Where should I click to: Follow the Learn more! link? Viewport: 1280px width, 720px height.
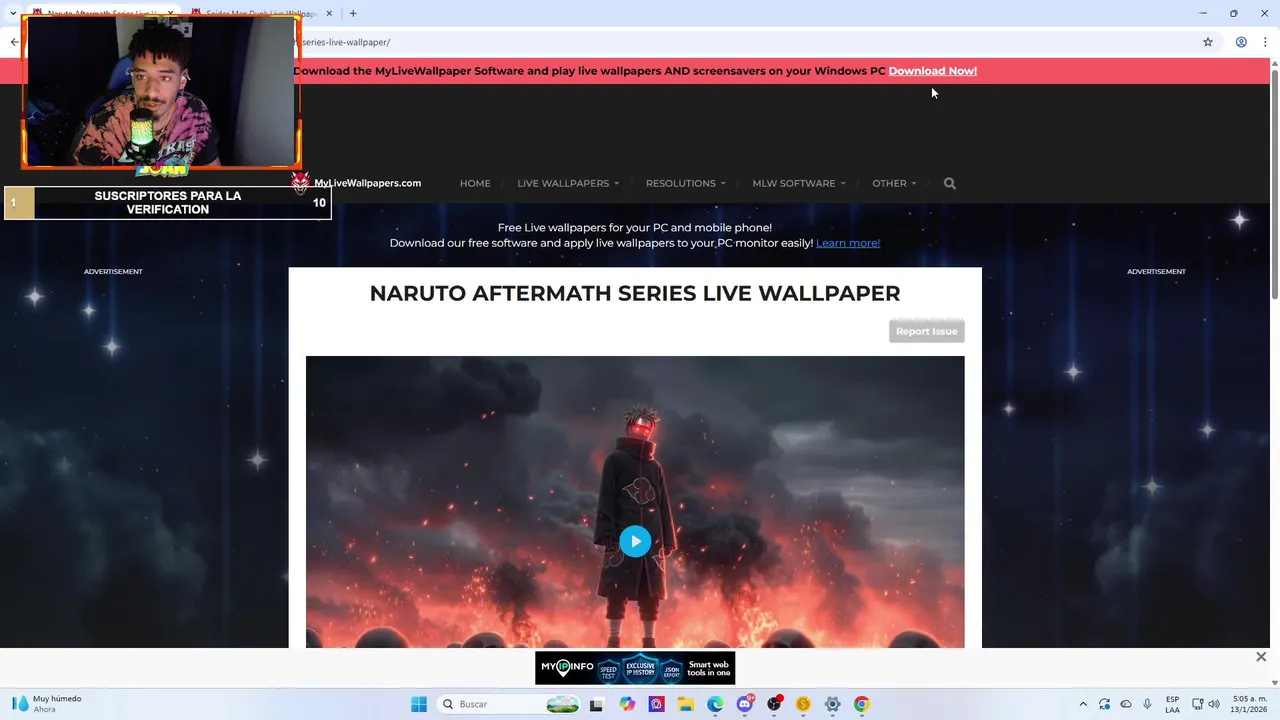point(848,243)
